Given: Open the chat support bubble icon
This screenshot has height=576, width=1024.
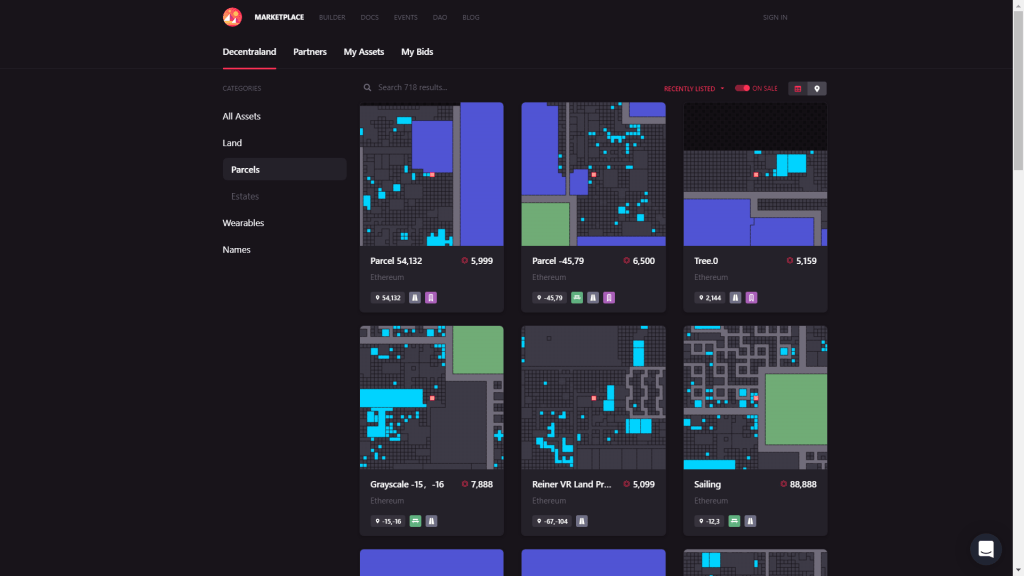Looking at the screenshot, I should point(985,549).
